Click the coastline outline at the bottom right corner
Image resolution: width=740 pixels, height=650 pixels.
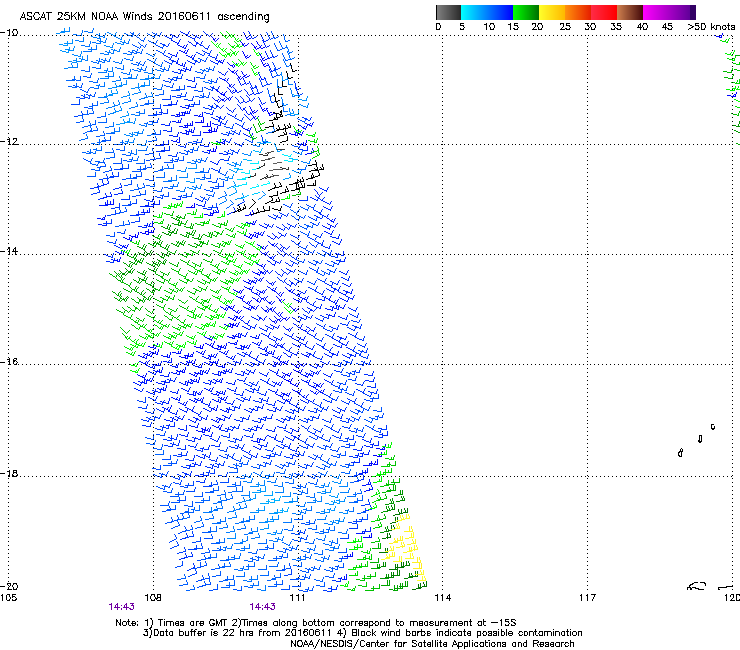710,586
